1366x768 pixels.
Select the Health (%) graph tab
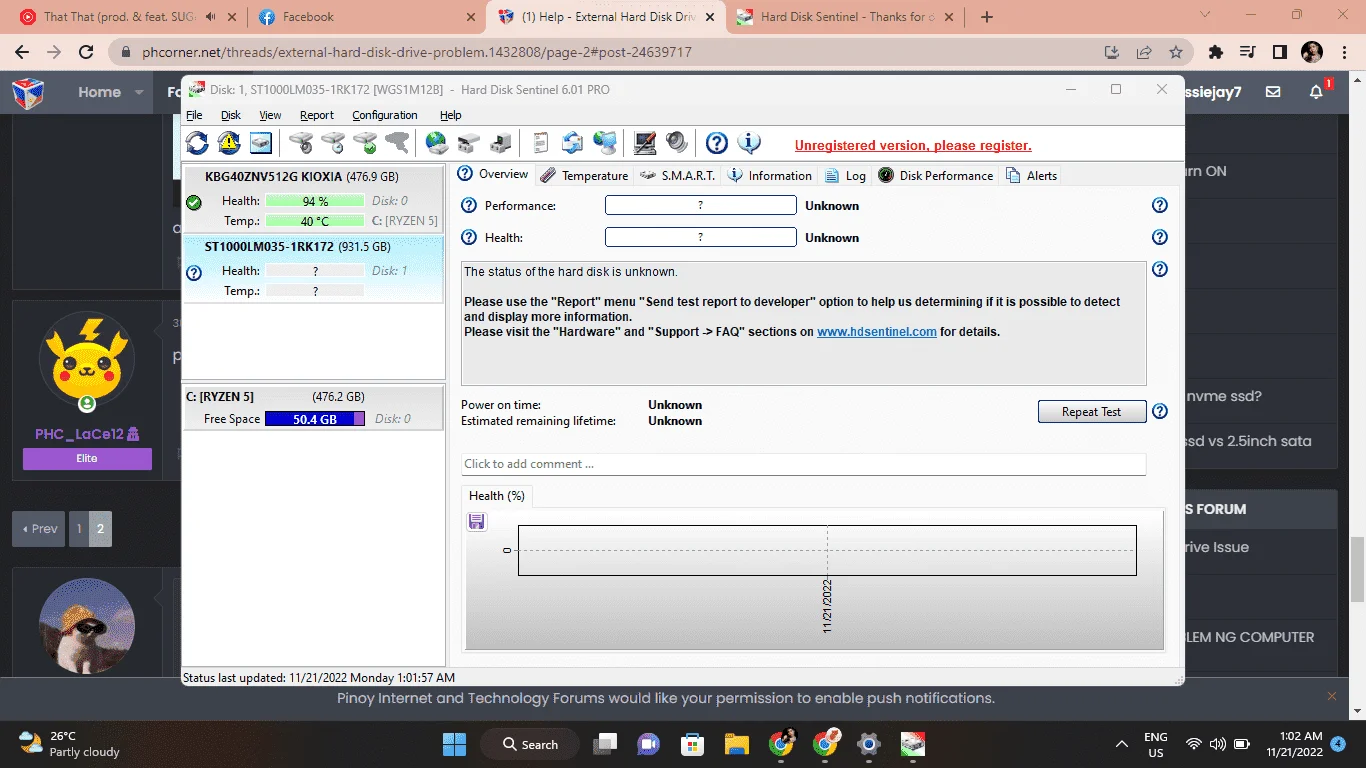(x=497, y=495)
